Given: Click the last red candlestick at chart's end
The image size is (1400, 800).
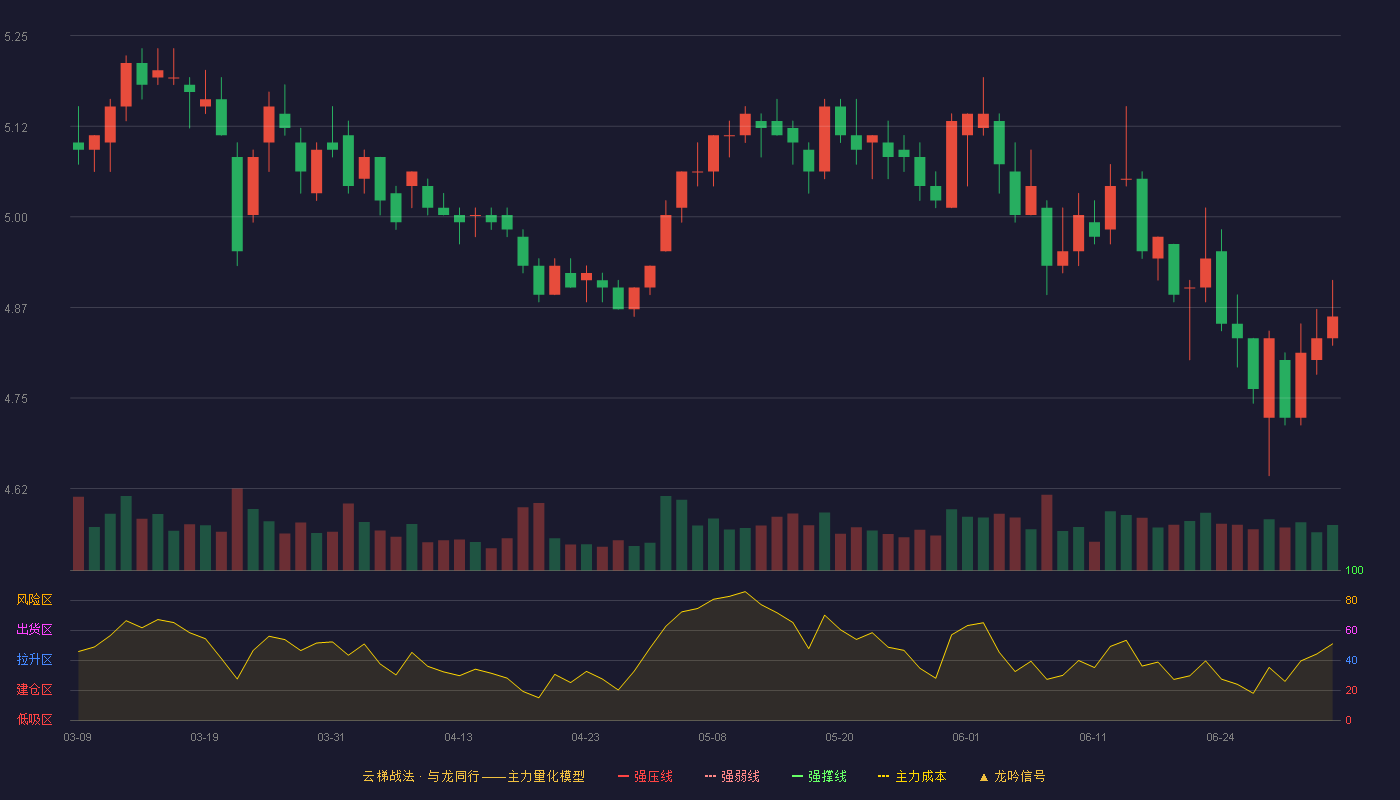Looking at the screenshot, I should point(1332,327).
